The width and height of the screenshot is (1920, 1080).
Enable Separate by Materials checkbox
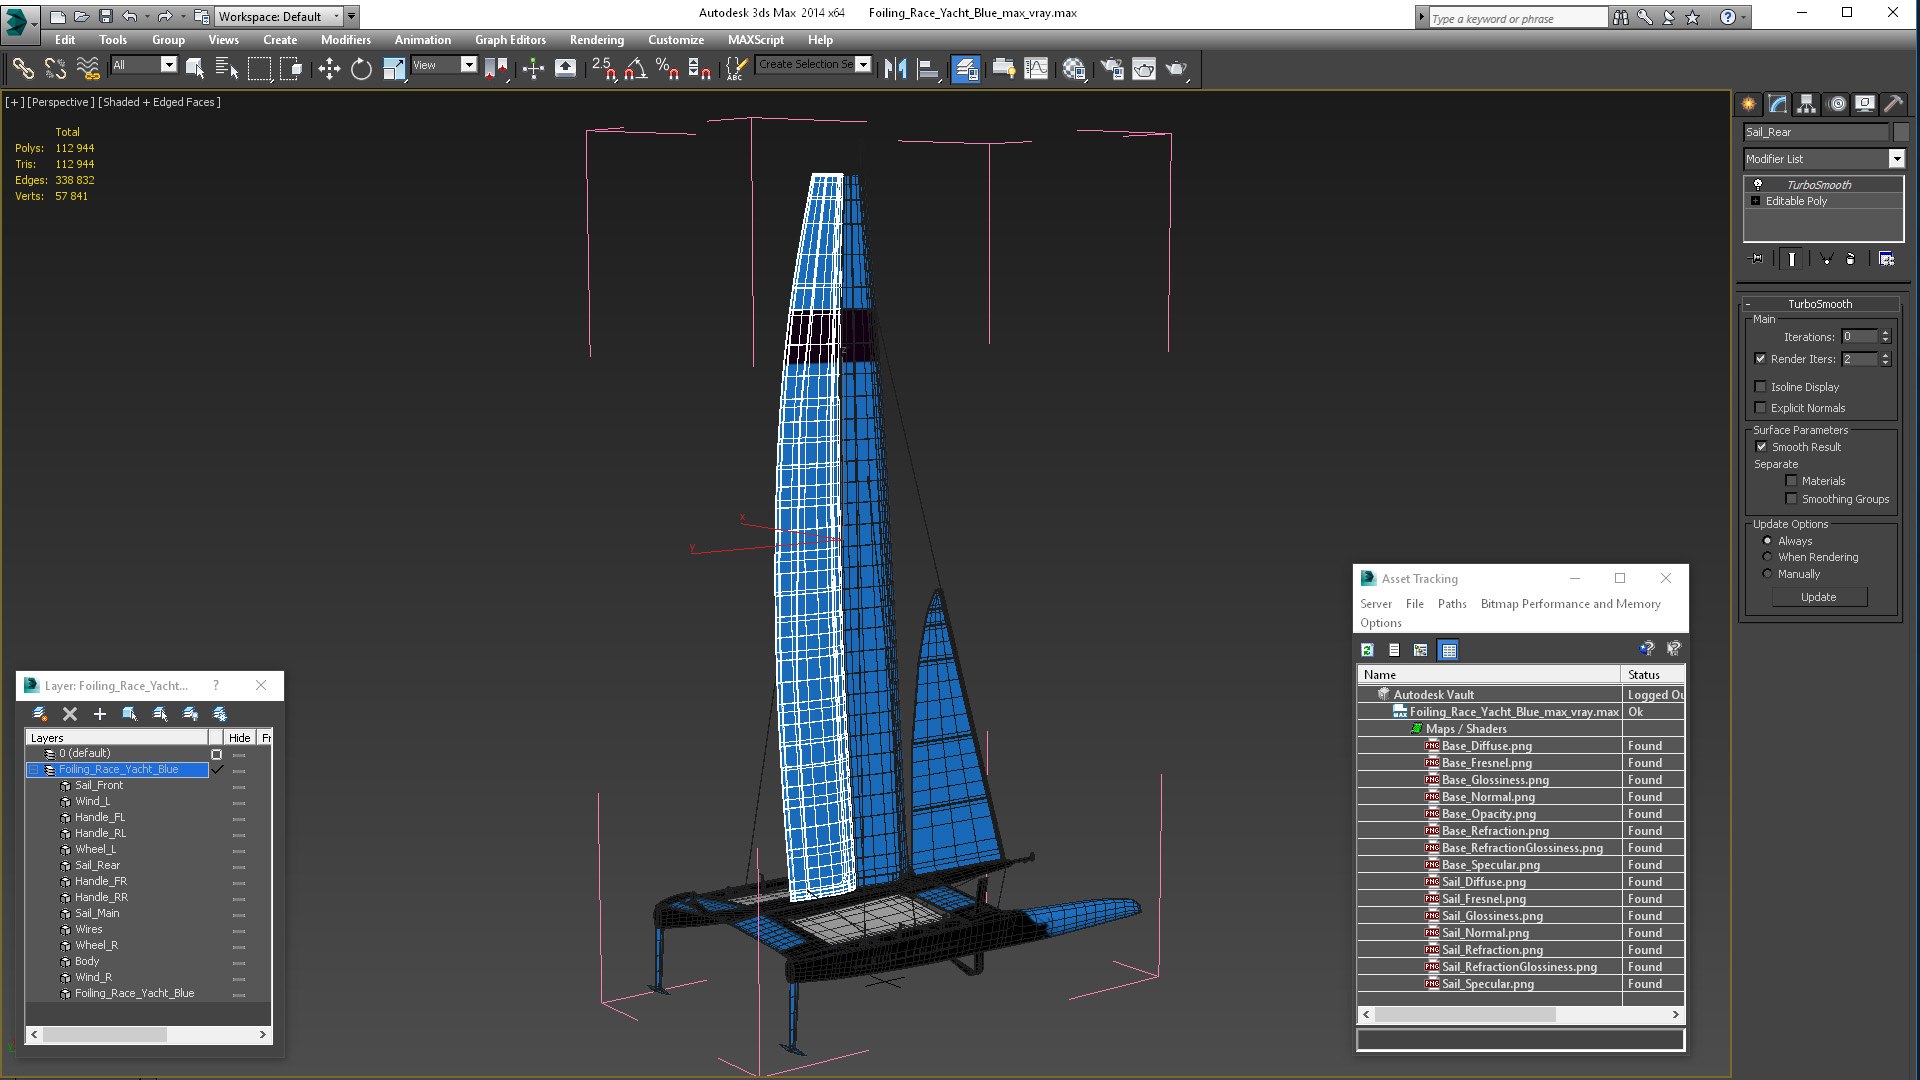point(1791,481)
